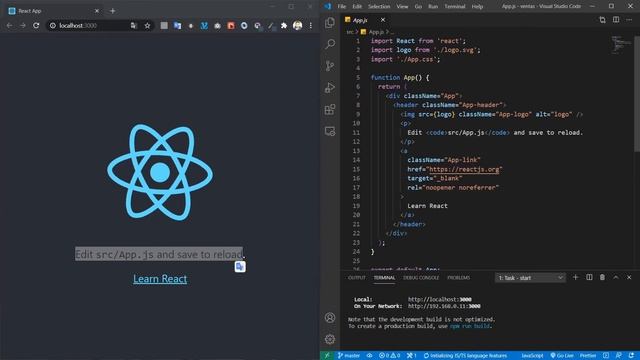Click the translate icon in address bar
Image resolution: width=640 pixels, height=360 pixels.
[x=134, y=25]
